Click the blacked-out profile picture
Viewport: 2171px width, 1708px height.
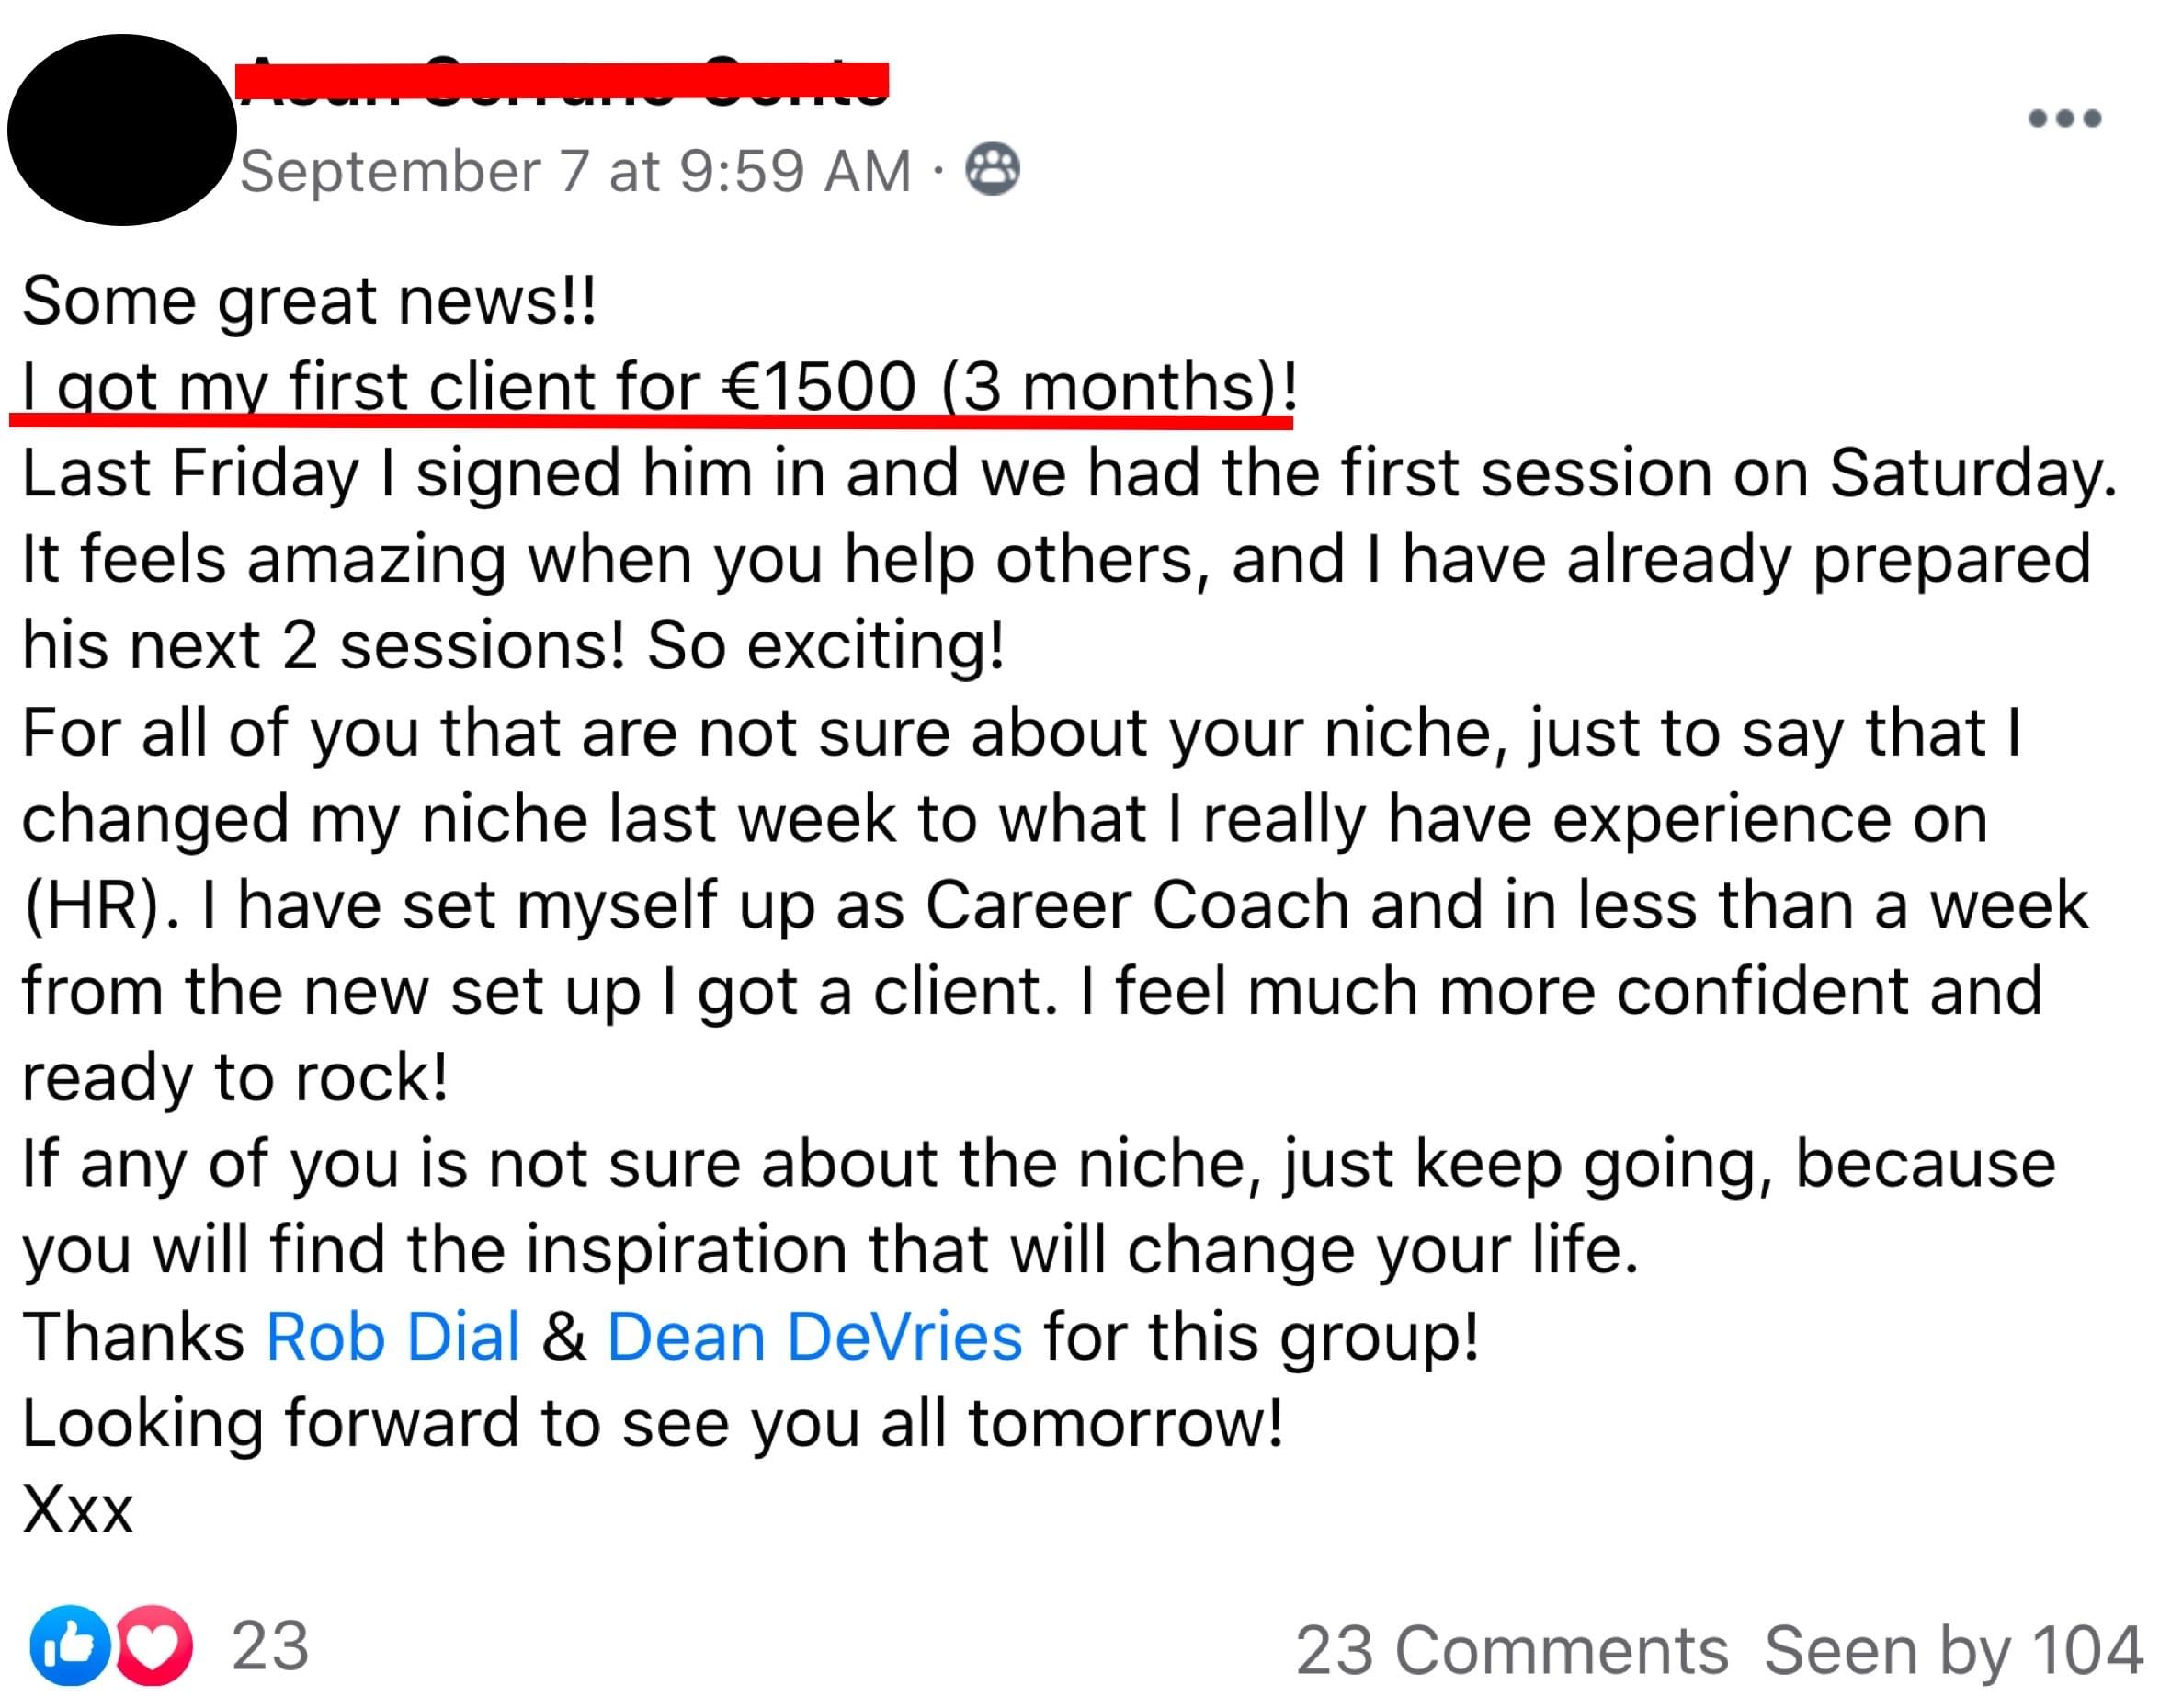(x=122, y=130)
